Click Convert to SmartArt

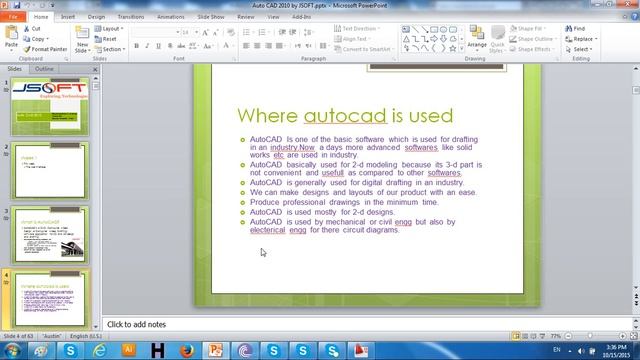(363, 49)
